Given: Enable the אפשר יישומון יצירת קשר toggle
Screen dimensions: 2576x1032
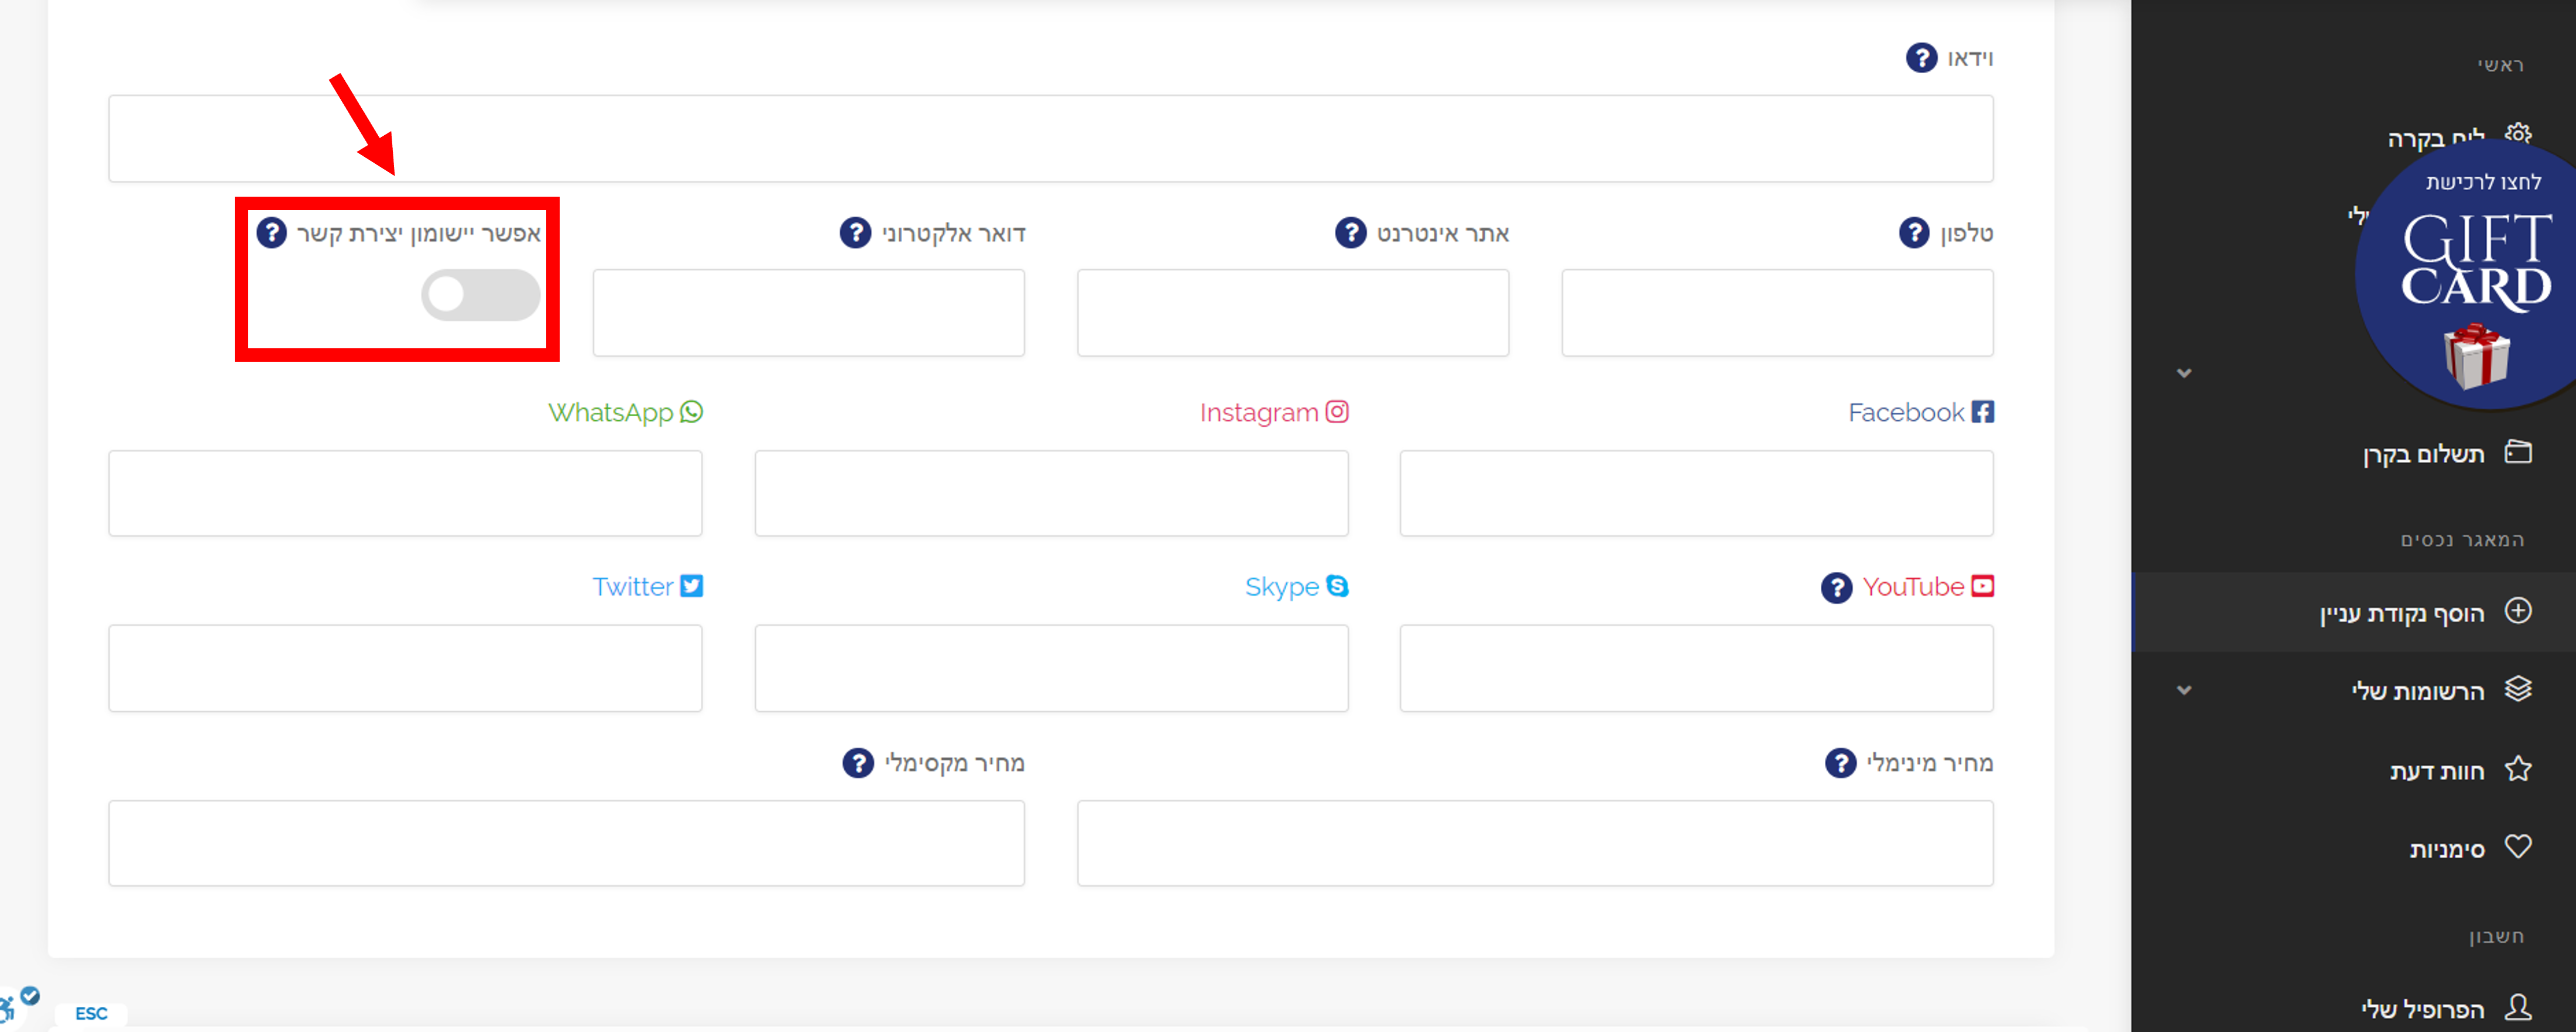Looking at the screenshot, I should click(480, 295).
